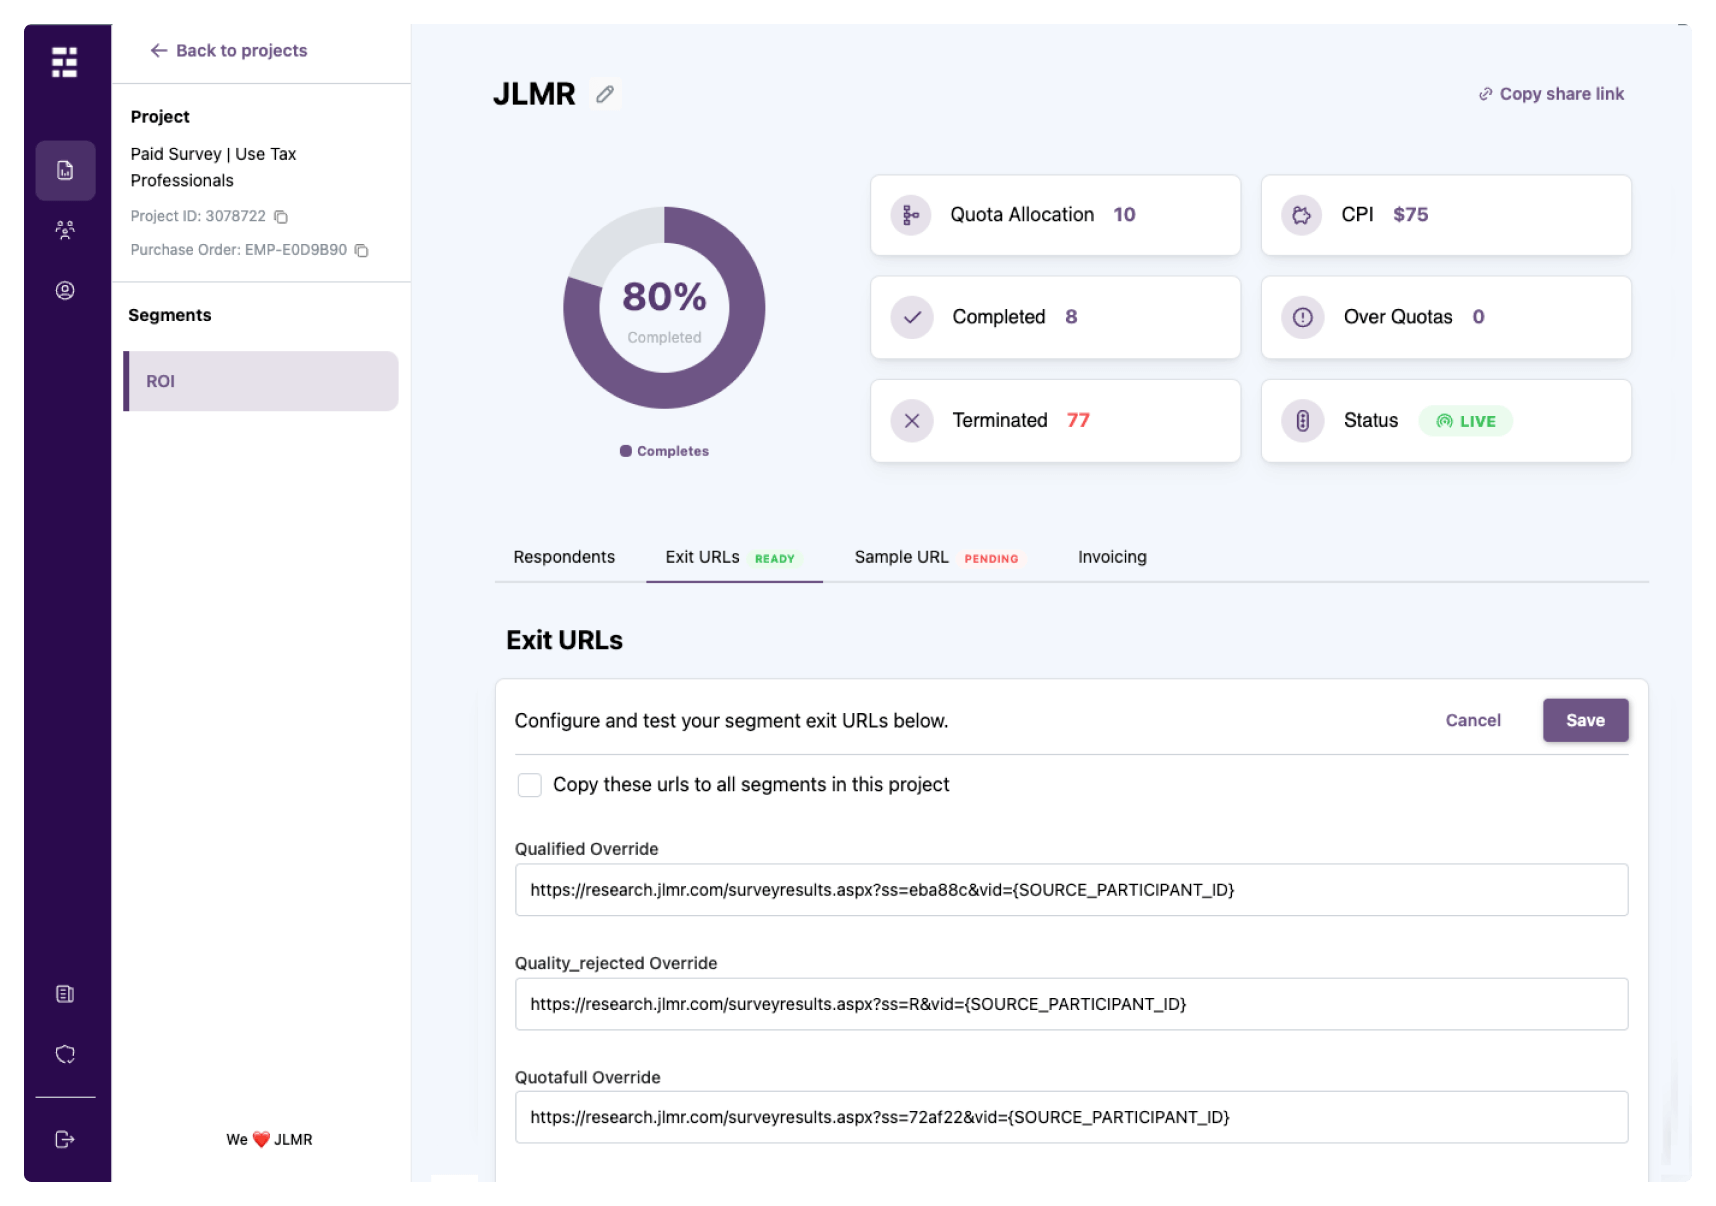Click the Segments heading
1716x1206 pixels.
170,315
